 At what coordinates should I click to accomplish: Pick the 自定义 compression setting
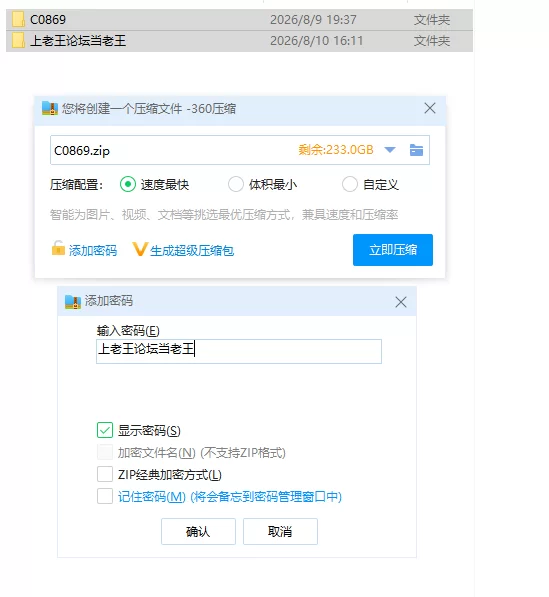(350, 185)
